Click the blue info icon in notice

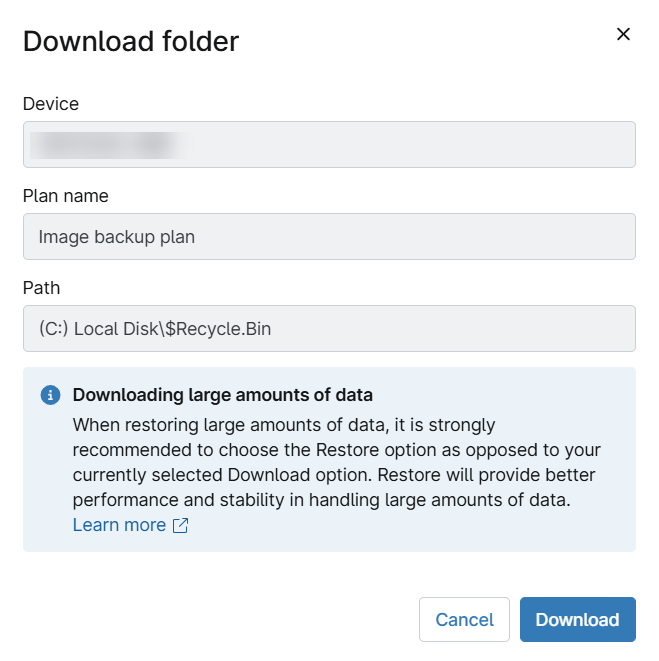[50, 395]
